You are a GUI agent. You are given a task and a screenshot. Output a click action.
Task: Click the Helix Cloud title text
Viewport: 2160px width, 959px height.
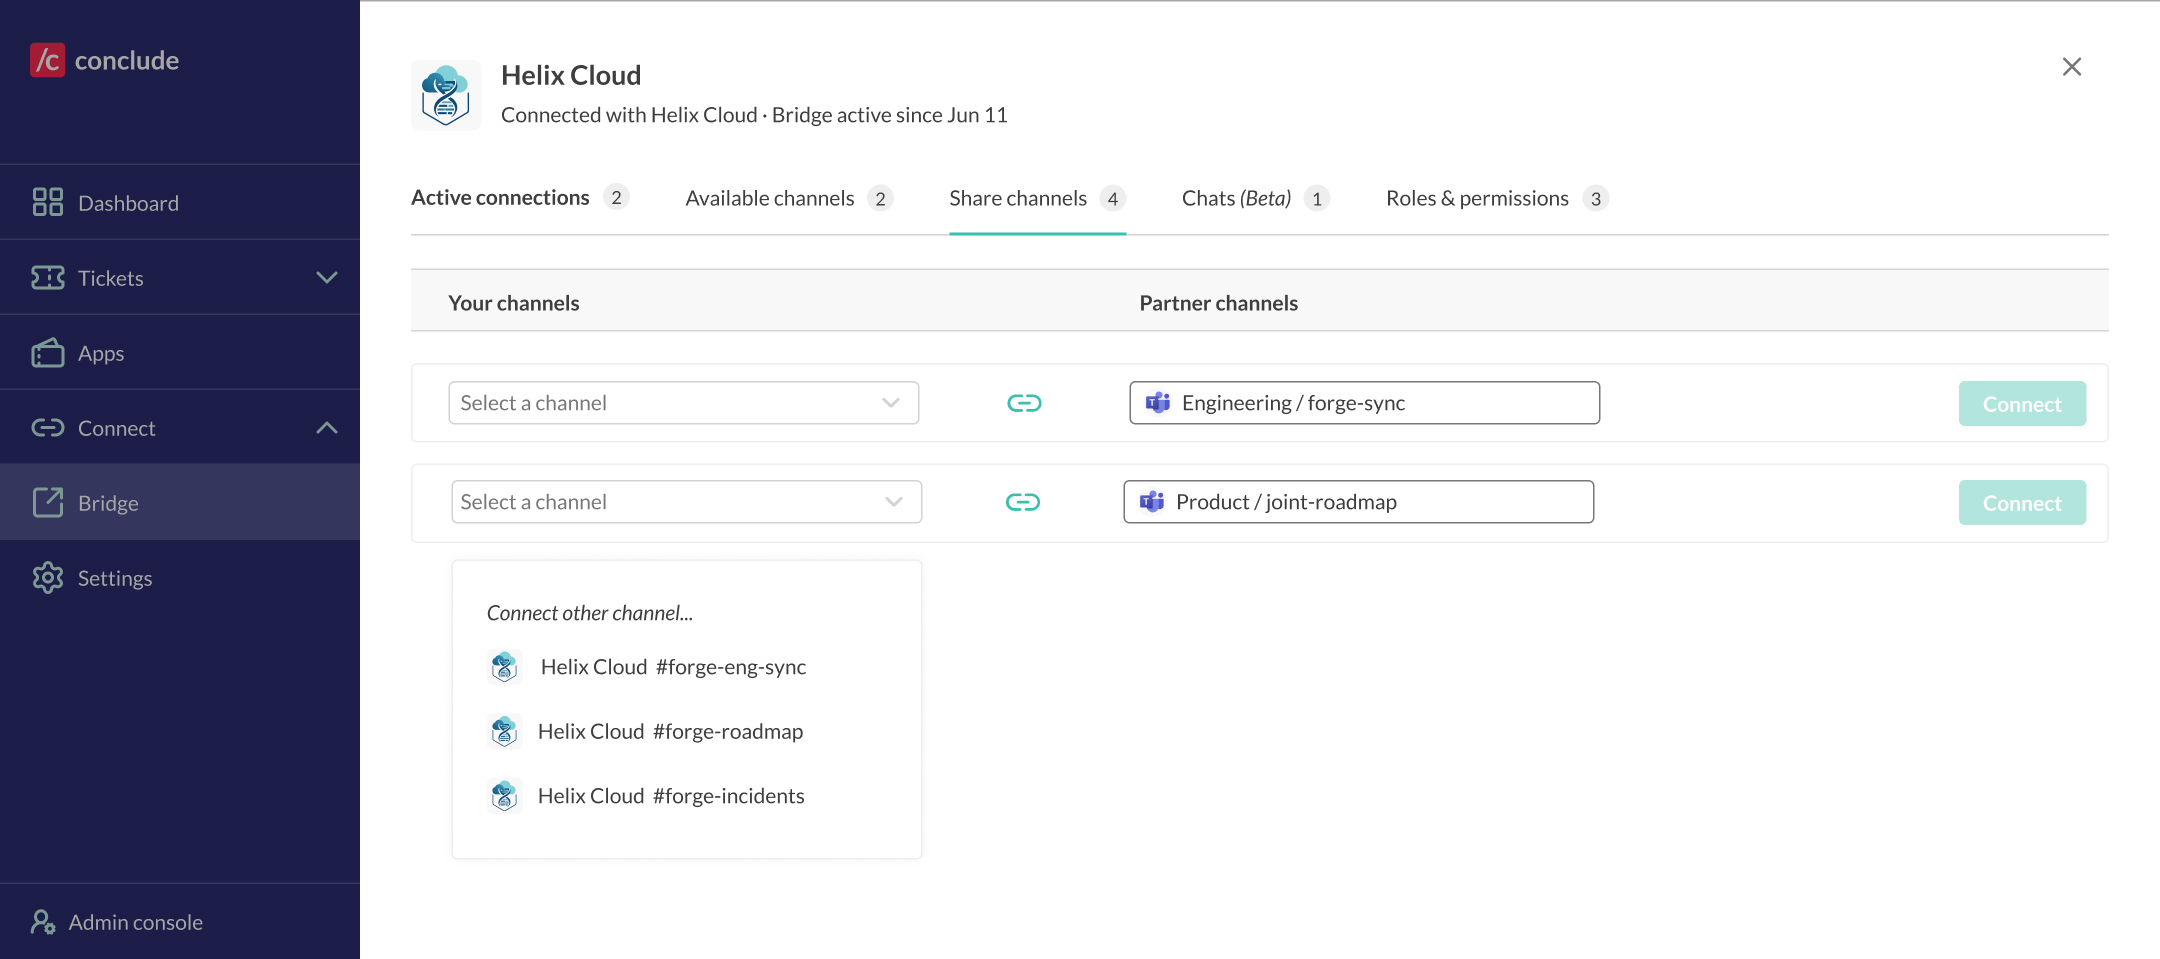571,75
